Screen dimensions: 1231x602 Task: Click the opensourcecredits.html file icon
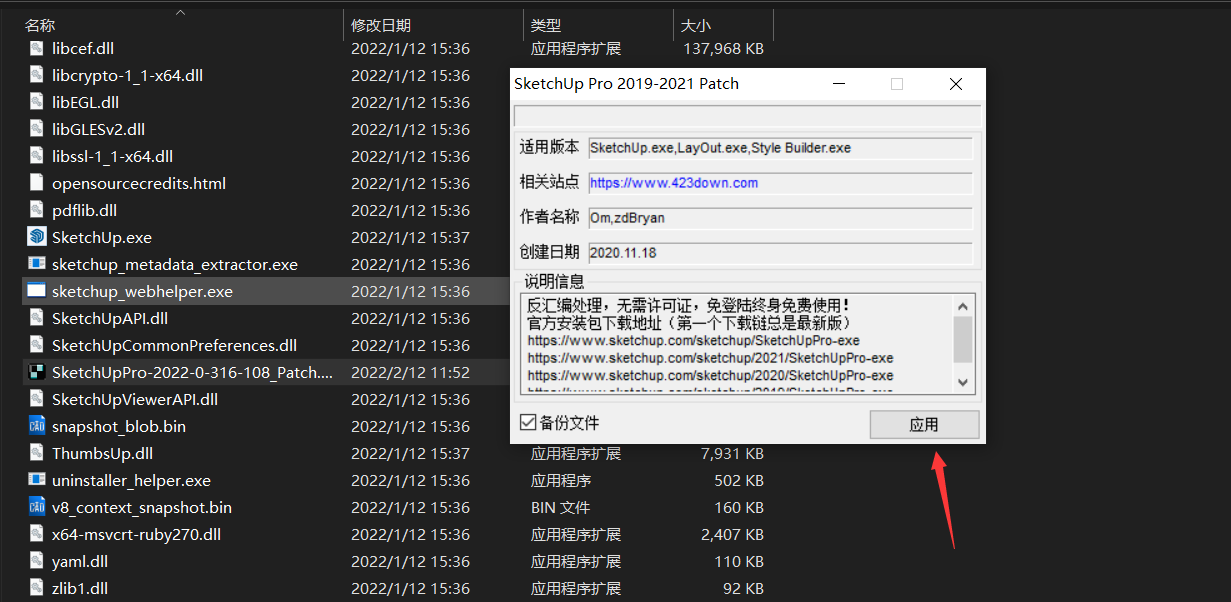[x=36, y=183]
